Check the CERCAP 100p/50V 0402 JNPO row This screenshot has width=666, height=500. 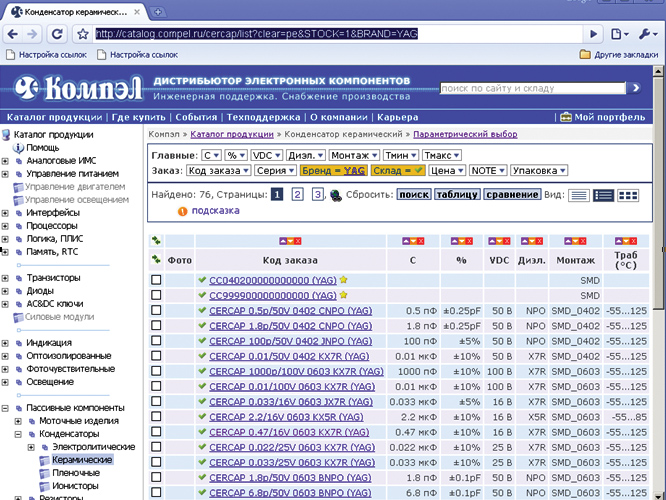(156, 341)
